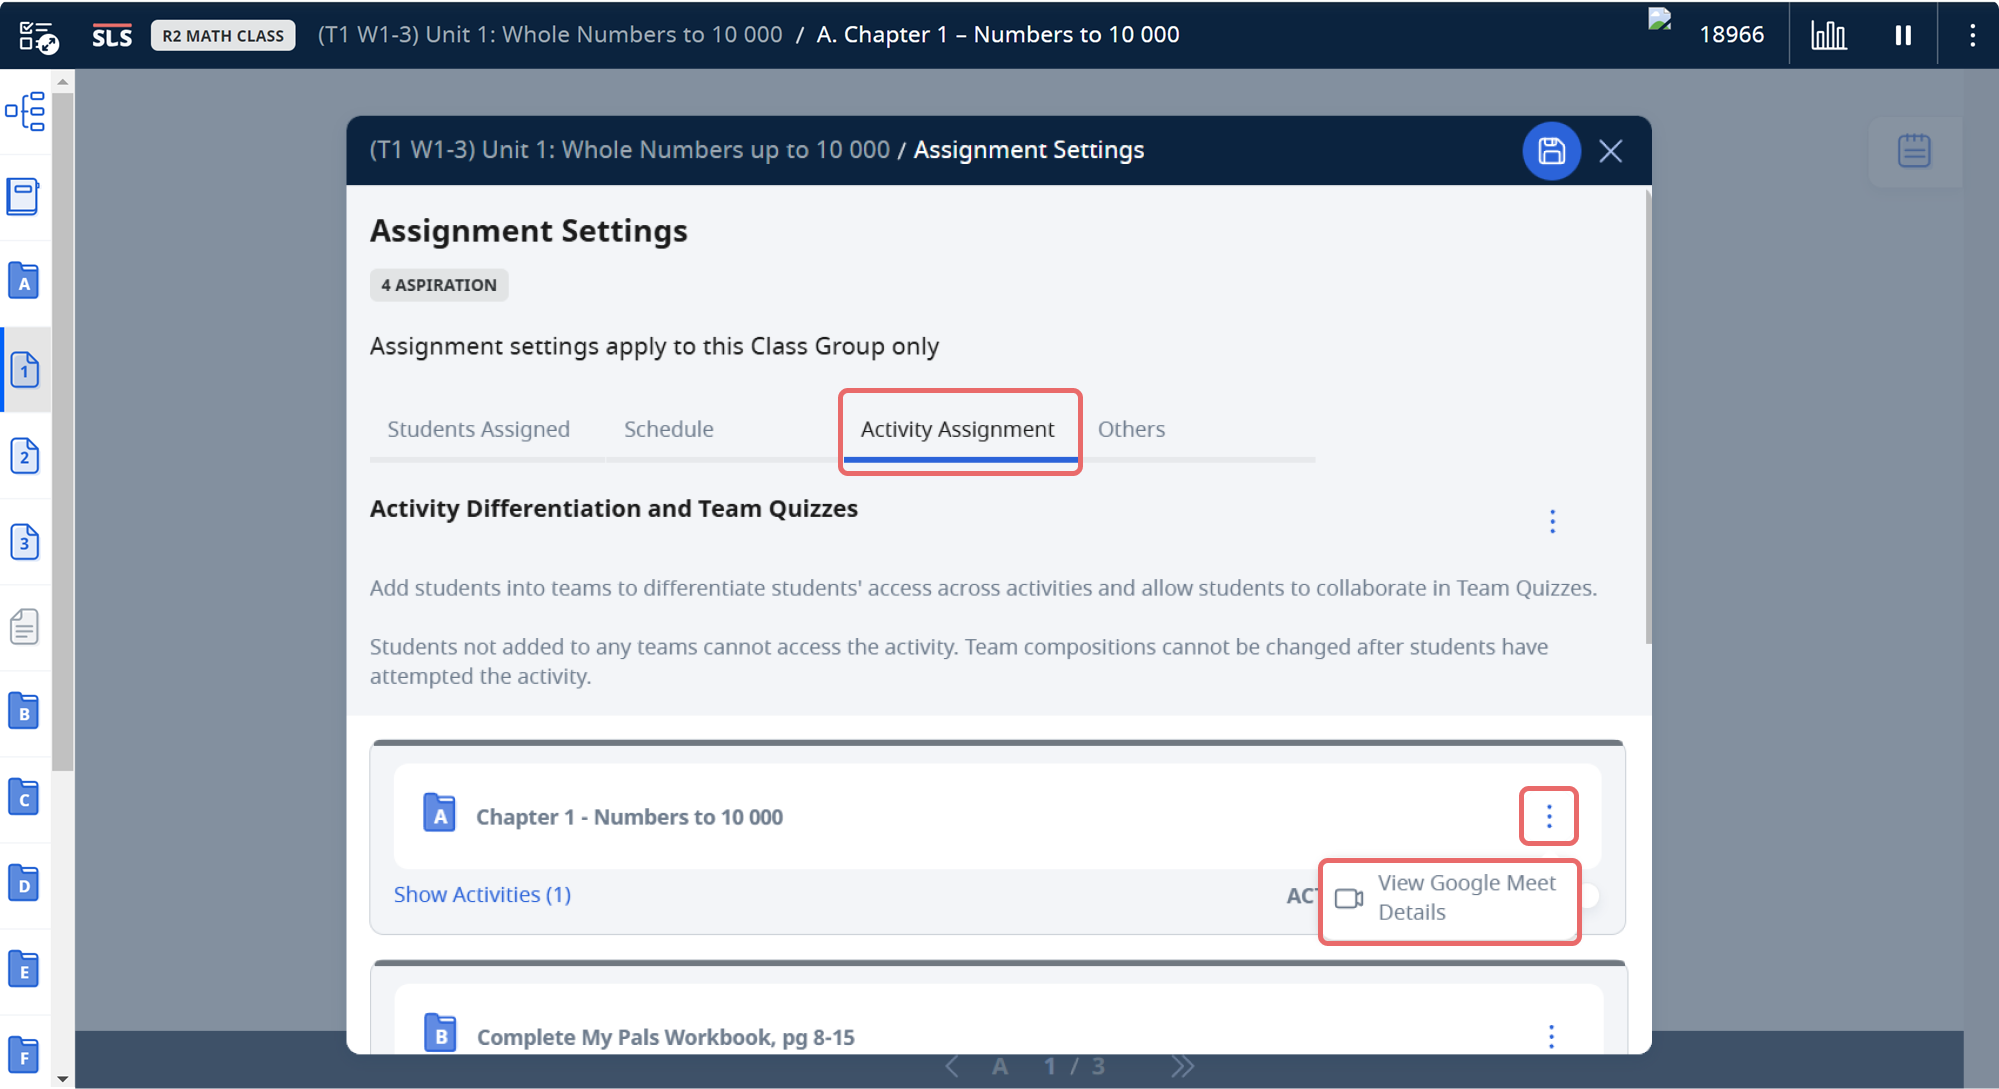Select the Activity Assignment tab

coord(957,429)
